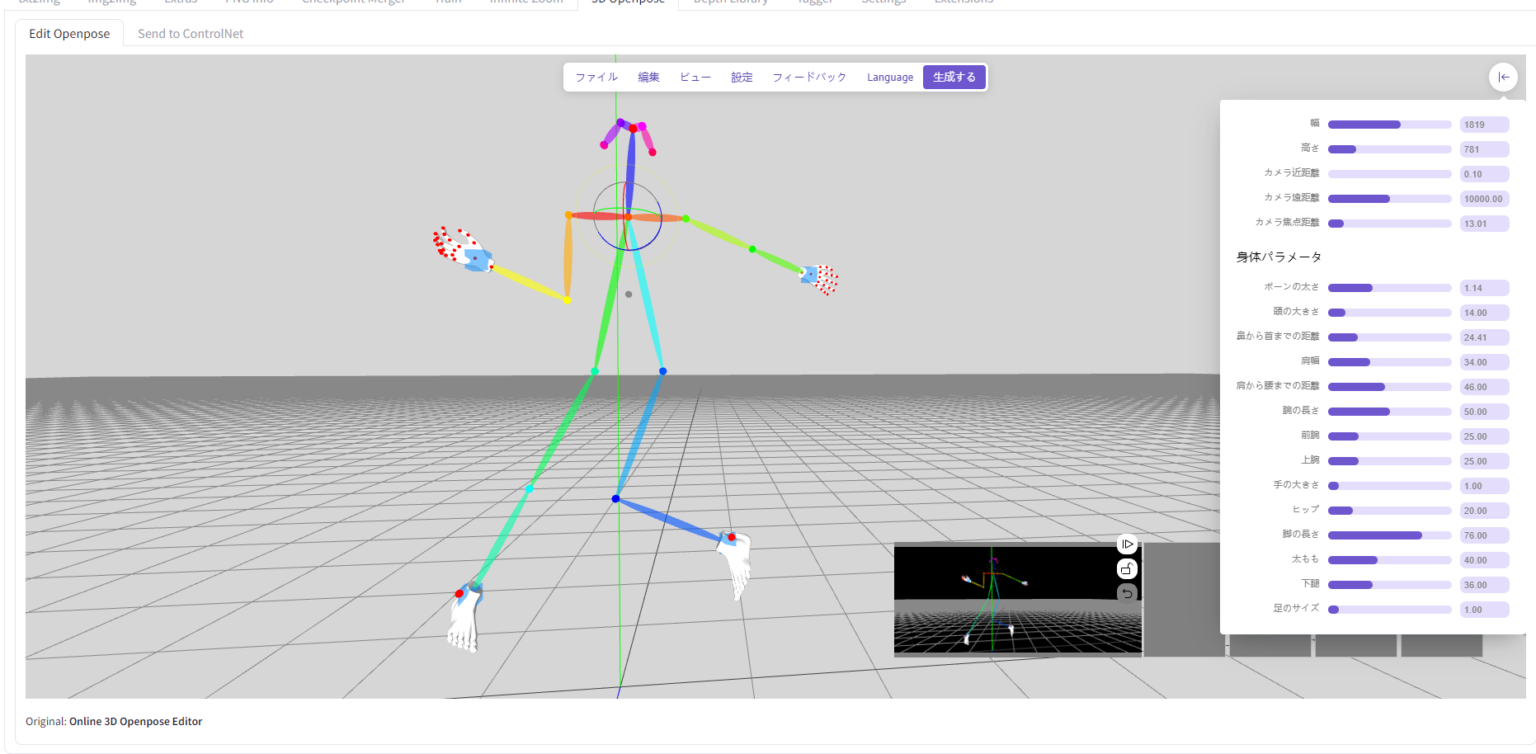
Task: Open the ビュー menu
Action: pyautogui.click(x=694, y=76)
